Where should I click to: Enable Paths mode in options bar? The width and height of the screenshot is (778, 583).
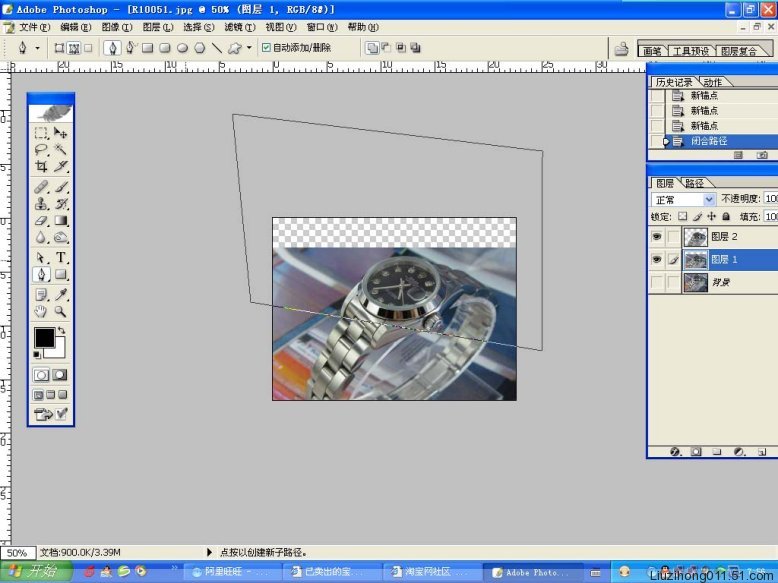click(x=74, y=48)
